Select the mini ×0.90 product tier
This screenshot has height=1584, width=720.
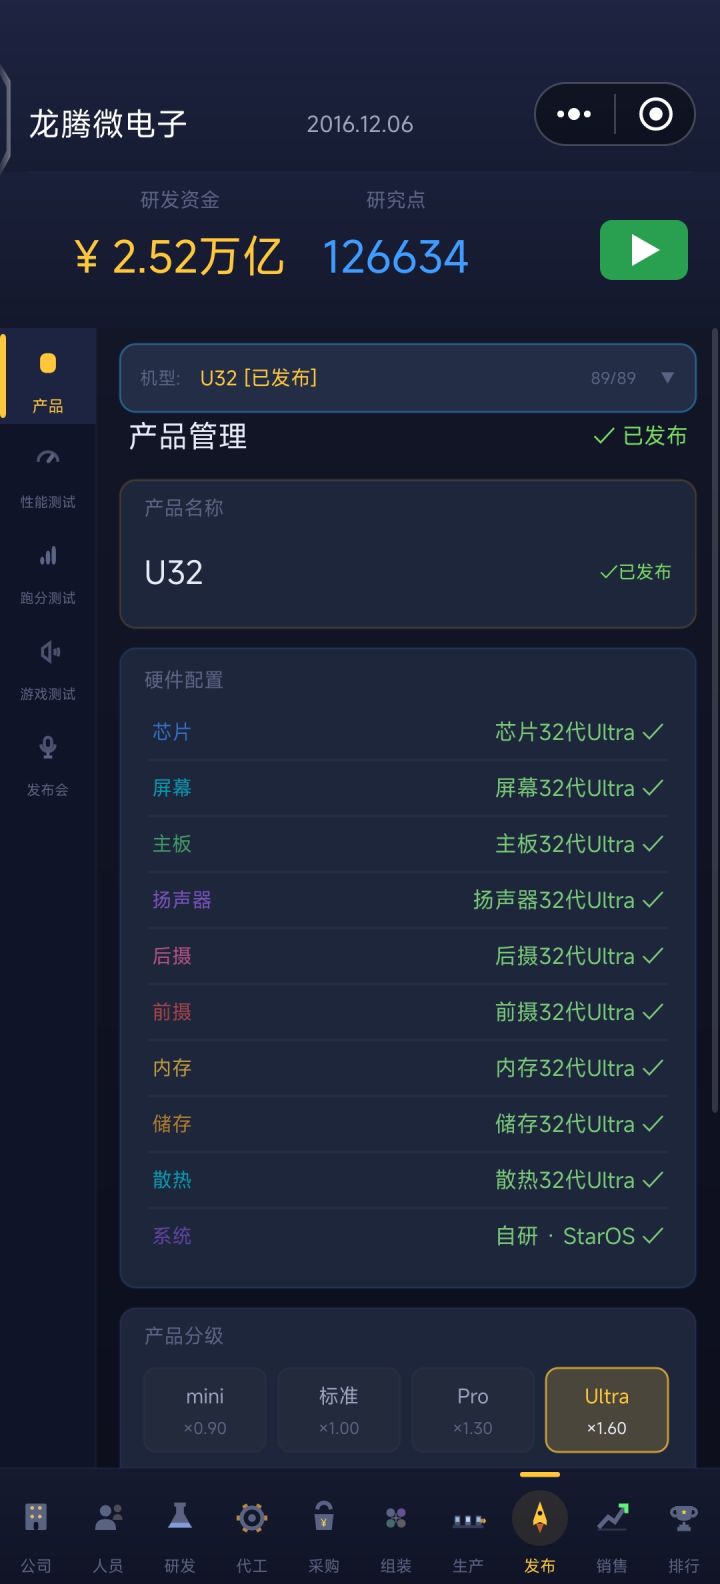(205, 1410)
